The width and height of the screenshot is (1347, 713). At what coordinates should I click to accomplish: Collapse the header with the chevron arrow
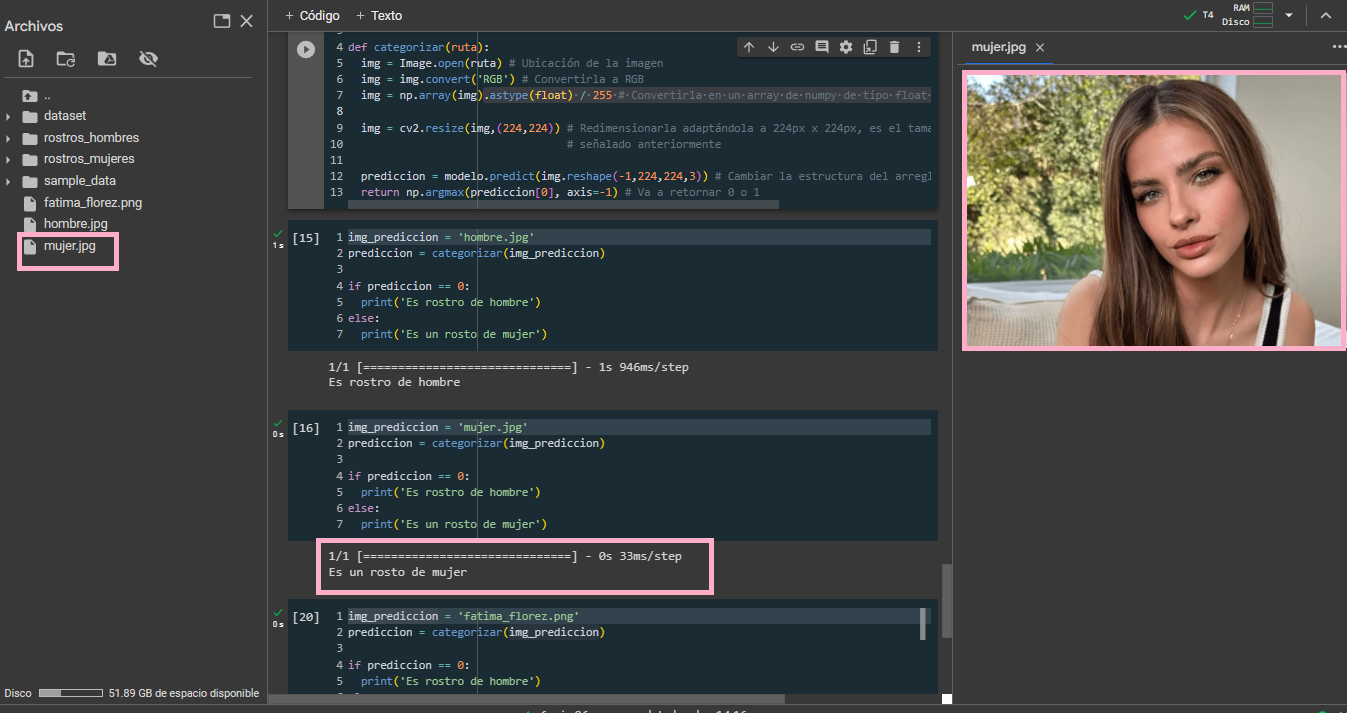pyautogui.click(x=1326, y=16)
